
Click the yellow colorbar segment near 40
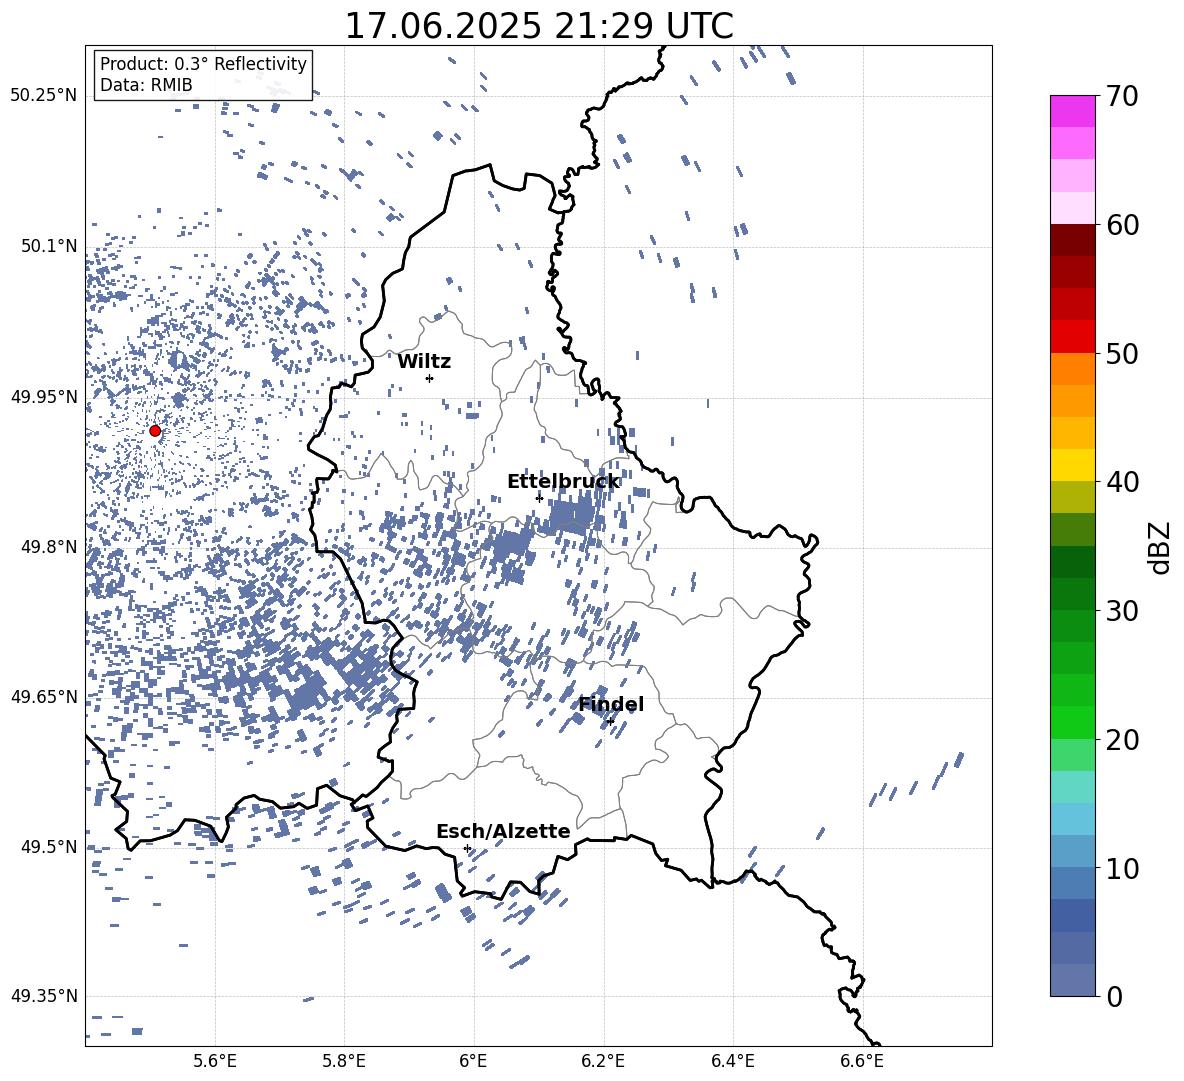point(1072,465)
